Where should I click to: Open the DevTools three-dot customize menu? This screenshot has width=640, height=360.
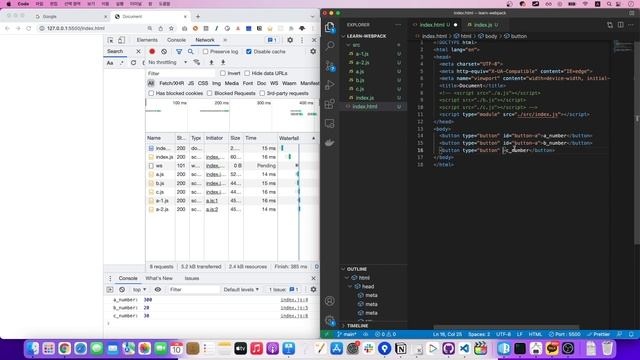[x=302, y=40]
